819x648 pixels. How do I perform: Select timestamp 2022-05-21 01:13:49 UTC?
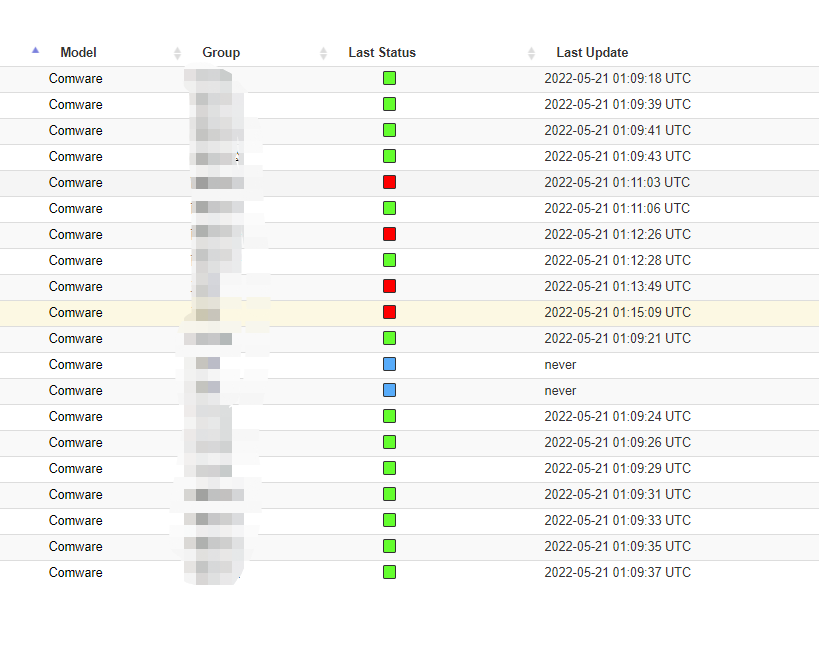point(617,287)
